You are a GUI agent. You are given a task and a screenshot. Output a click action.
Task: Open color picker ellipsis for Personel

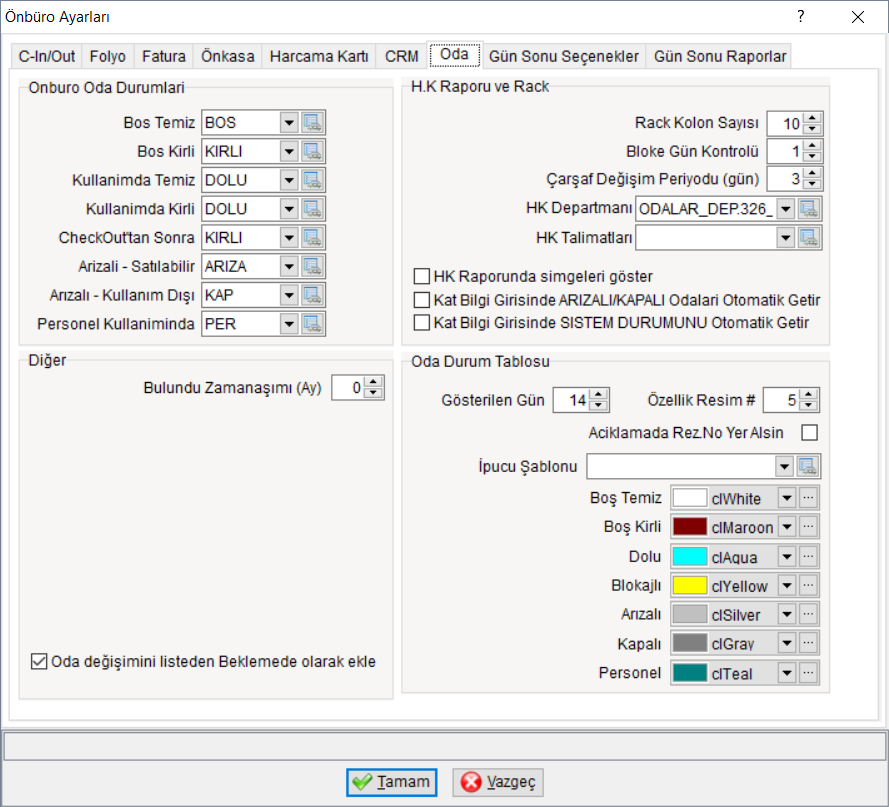(x=808, y=673)
